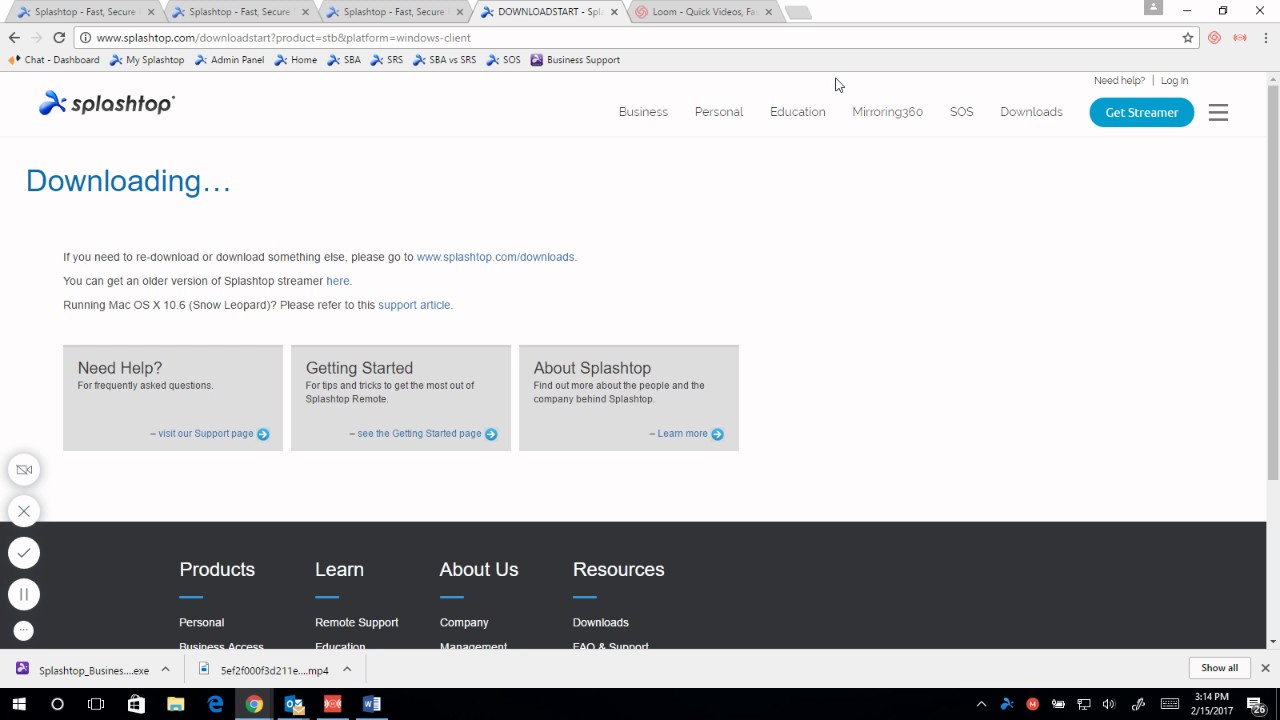Close the downloads bar

pyautogui.click(x=1265, y=668)
